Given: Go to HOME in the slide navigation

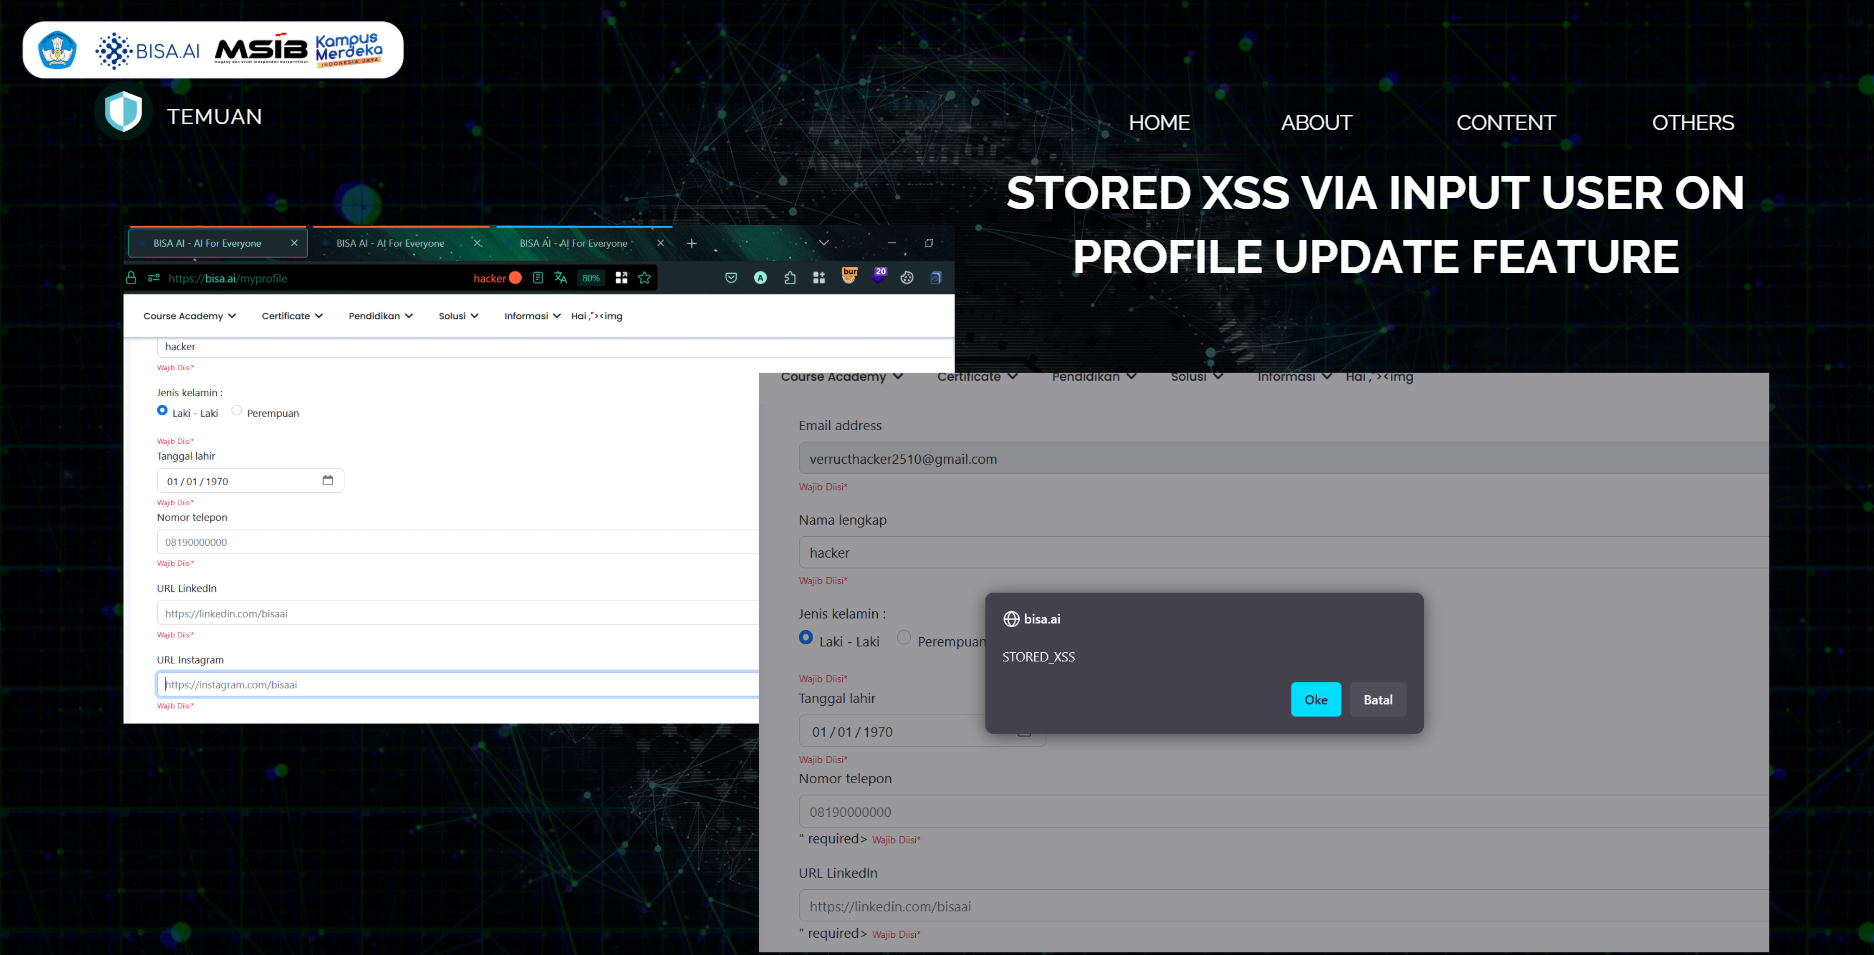Looking at the screenshot, I should pos(1159,123).
